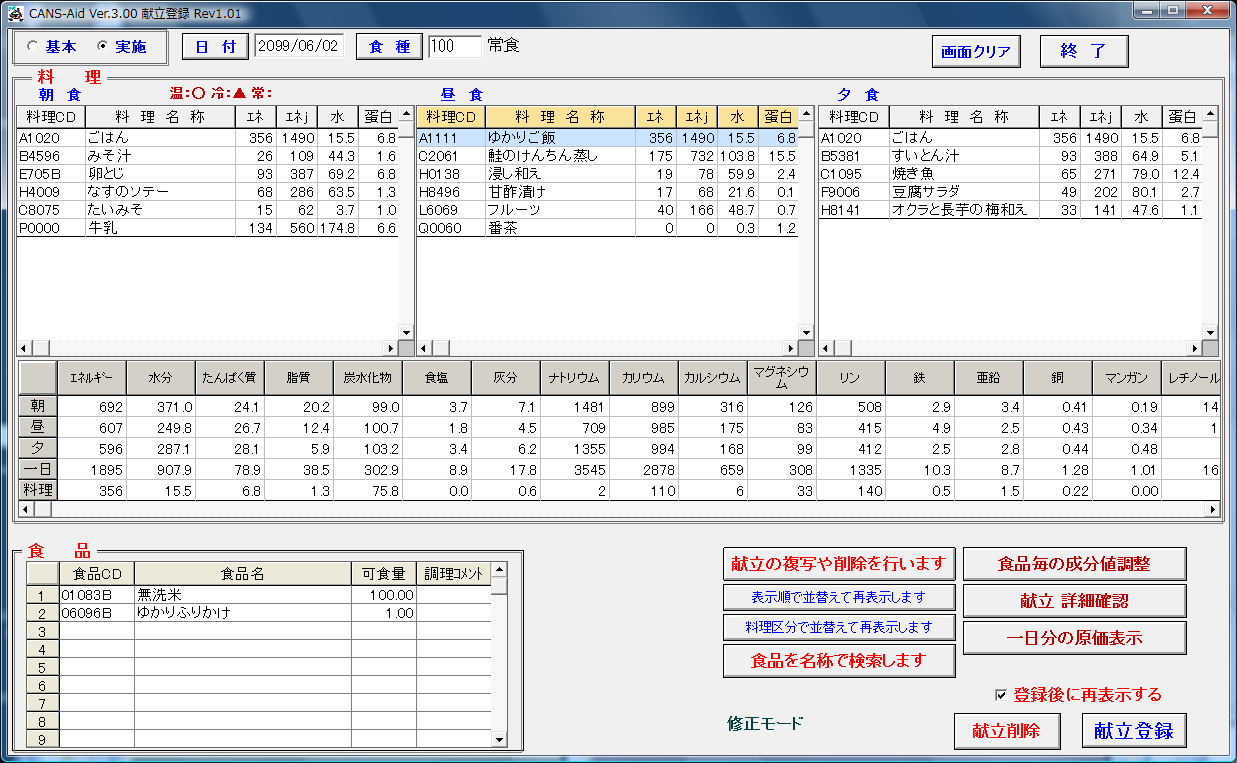
Task: Select the 実施 radio button
Action: [x=102, y=47]
